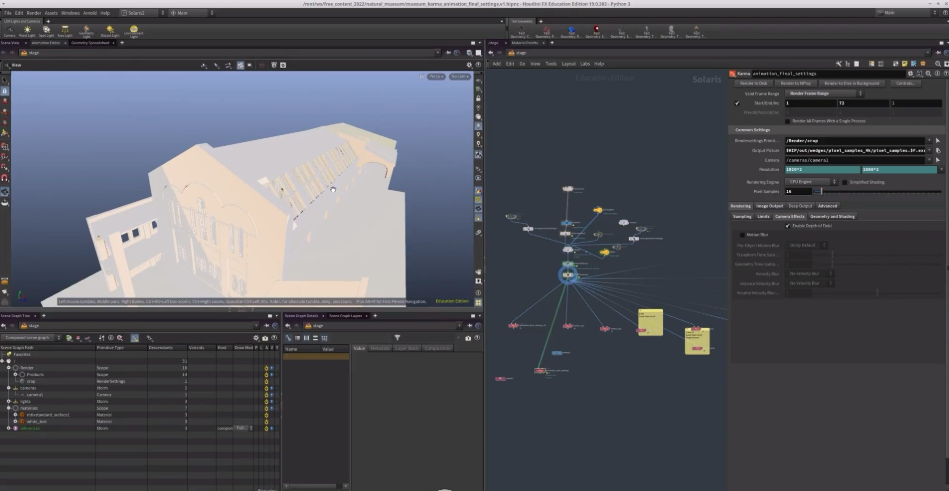Viewport: 949px width, 491px height.
Task: Enable the Motion Blur checkbox
Action: click(x=741, y=235)
